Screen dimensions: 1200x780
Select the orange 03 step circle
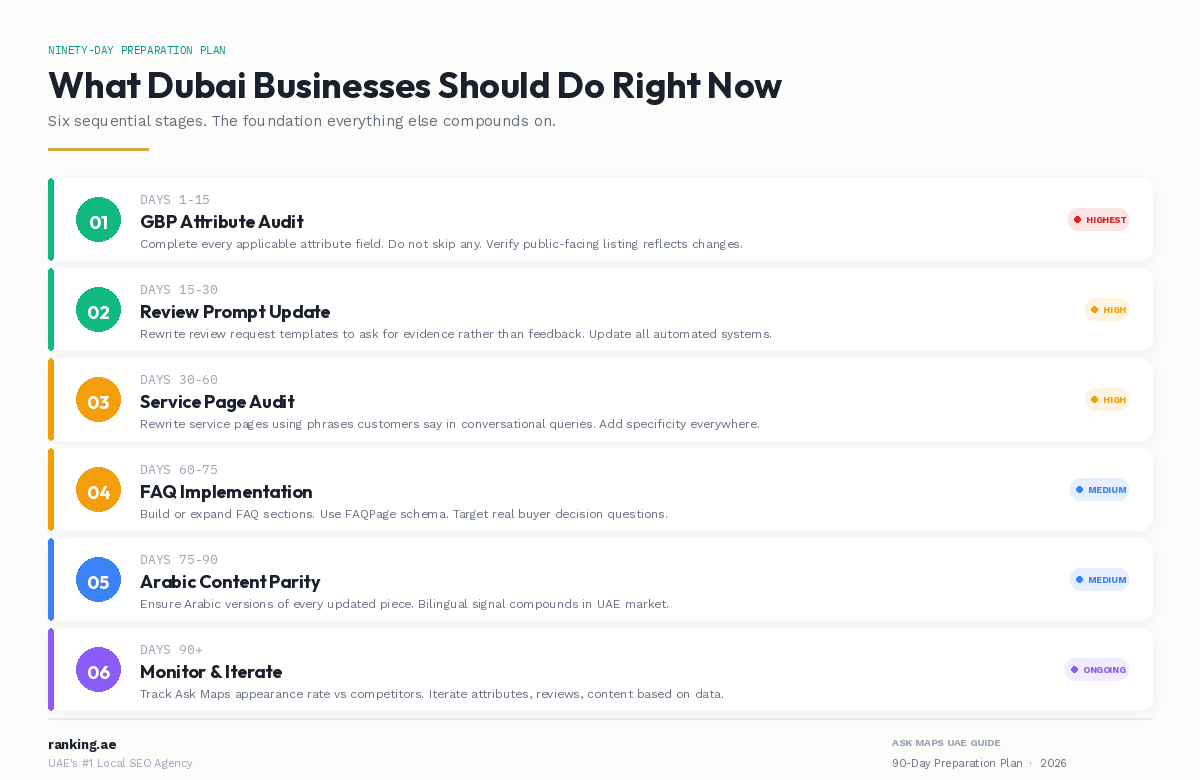[x=98, y=400]
